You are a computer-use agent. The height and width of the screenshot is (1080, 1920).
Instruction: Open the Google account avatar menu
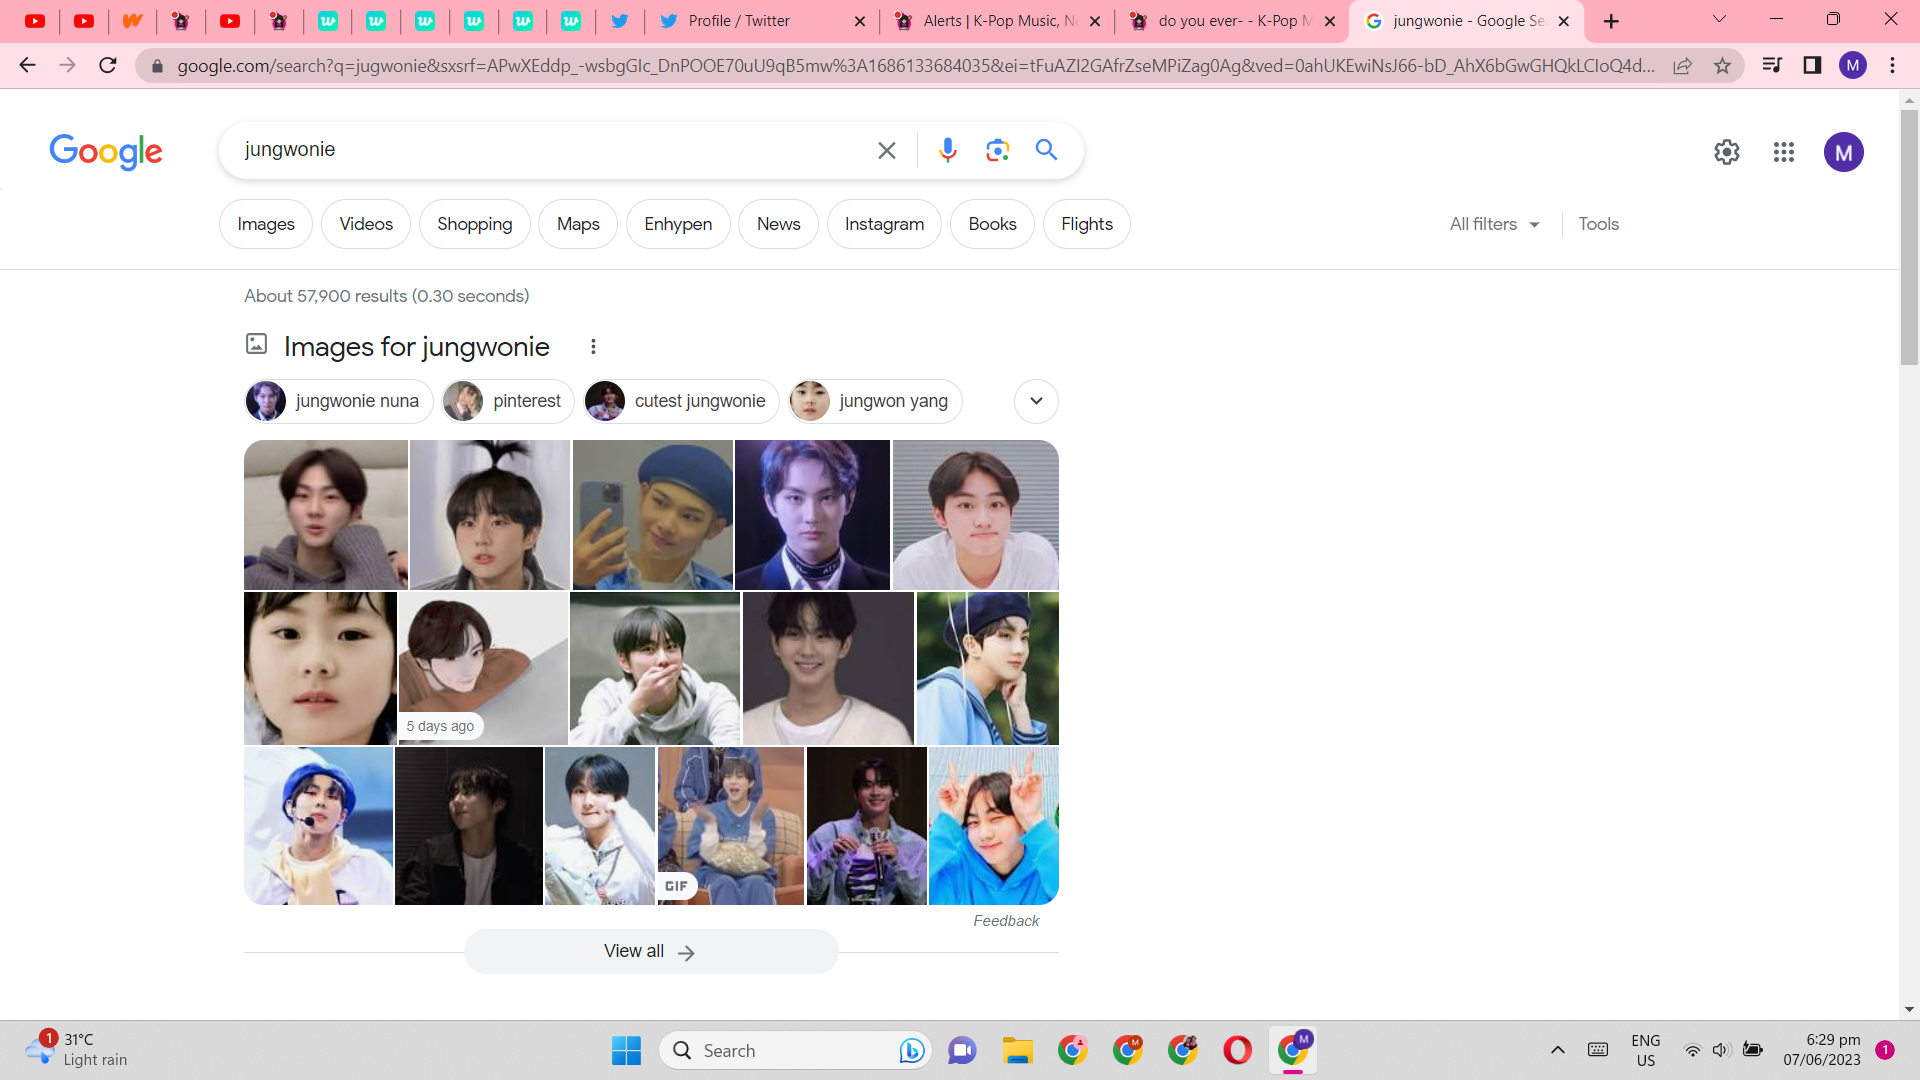[1844, 152]
